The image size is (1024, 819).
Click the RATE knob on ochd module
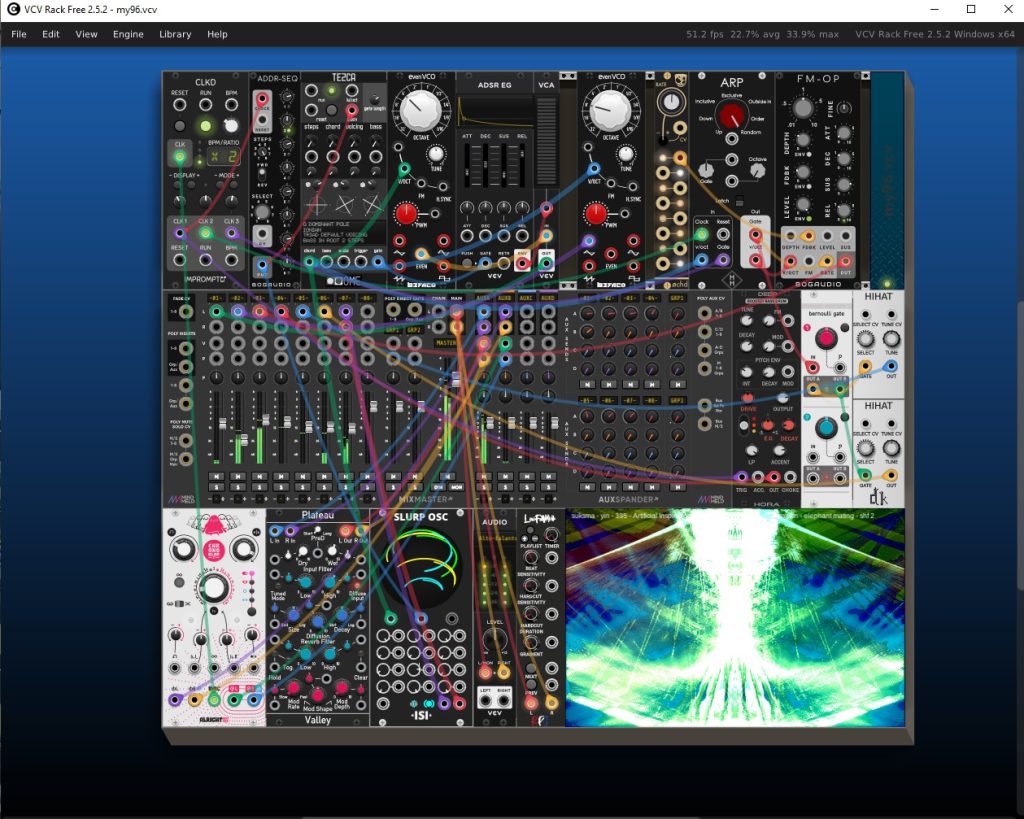click(671, 102)
